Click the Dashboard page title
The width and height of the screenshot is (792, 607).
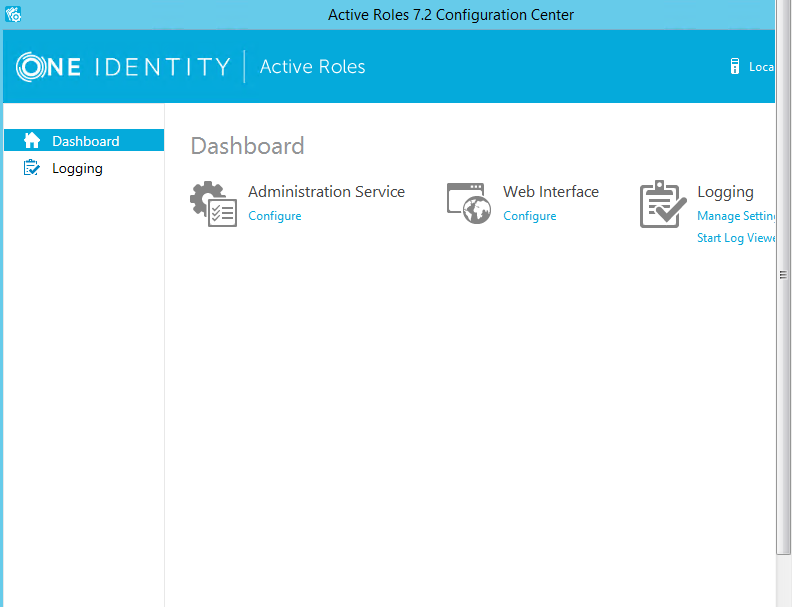click(248, 146)
